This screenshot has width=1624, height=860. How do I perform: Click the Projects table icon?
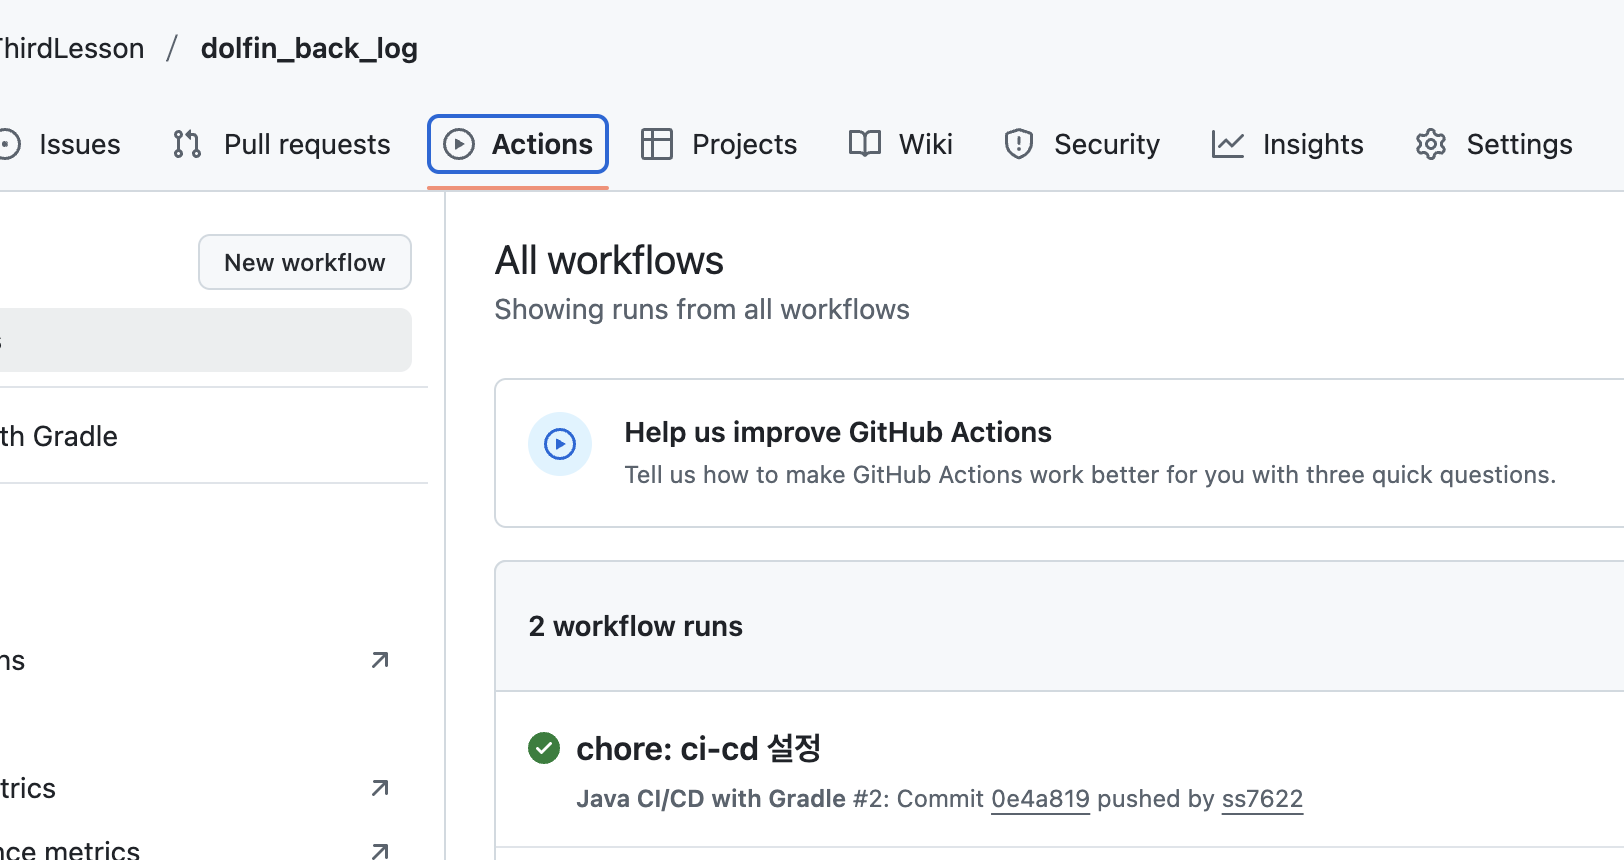click(657, 144)
